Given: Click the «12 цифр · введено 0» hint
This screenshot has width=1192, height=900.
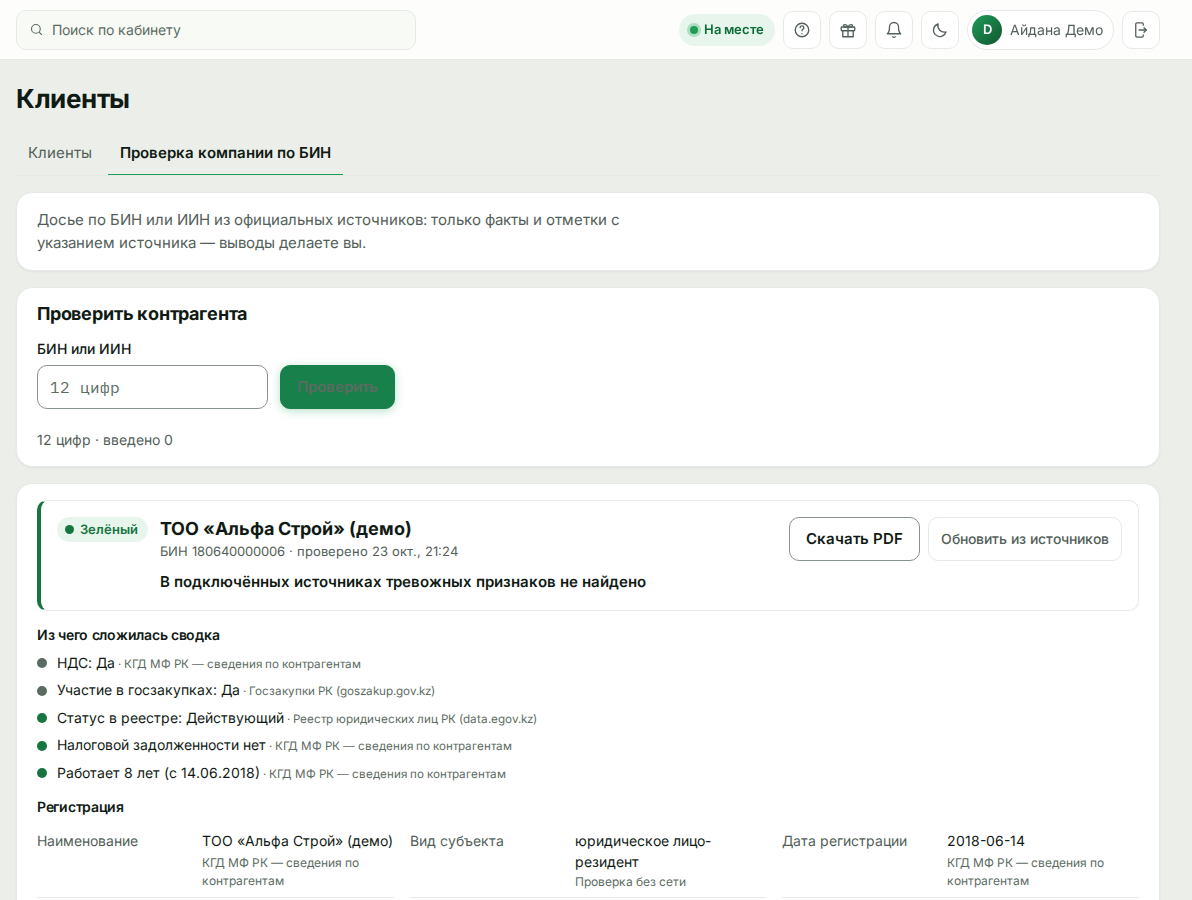Looking at the screenshot, I should point(105,440).
